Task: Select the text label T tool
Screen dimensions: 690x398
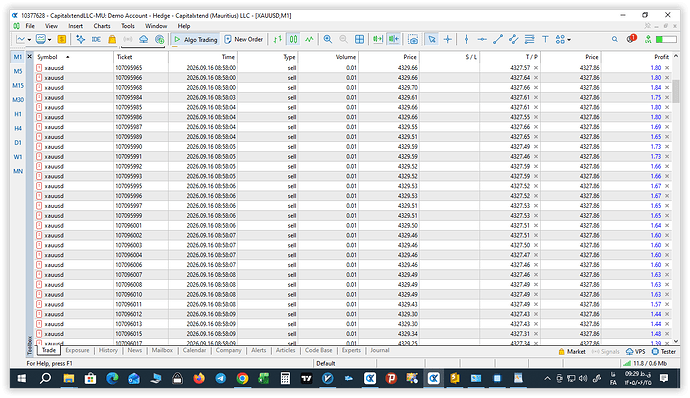Action: (x=545, y=40)
